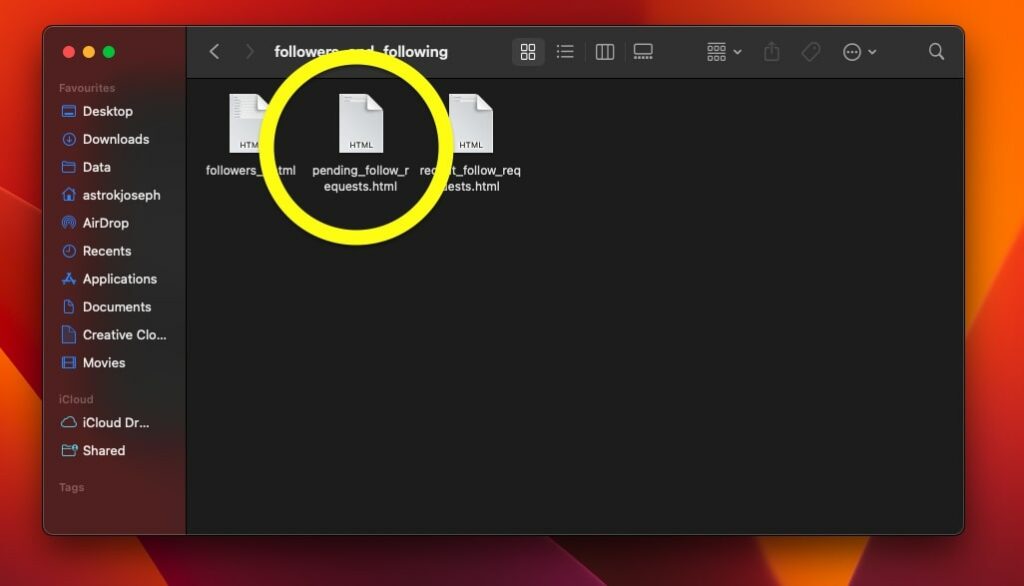Open AirDrop from the sidebar
The image size is (1024, 586).
pos(105,223)
